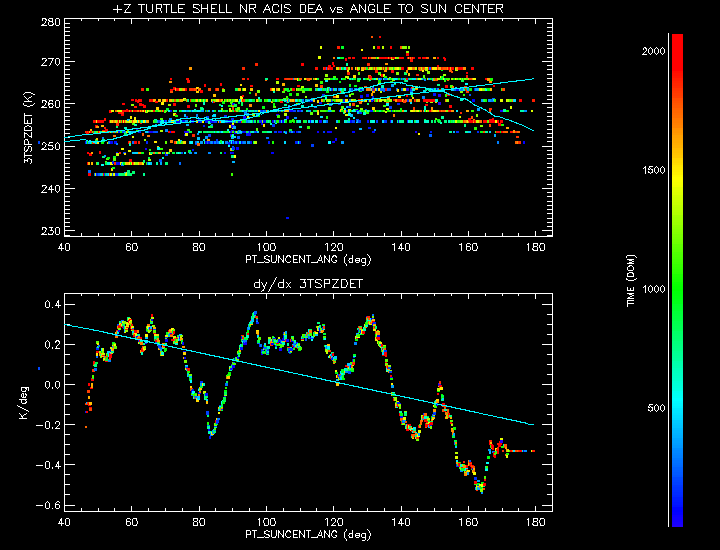Click the "TIME (DOM)" colorbar label
Screen dimensions: 720x550
click(633, 279)
